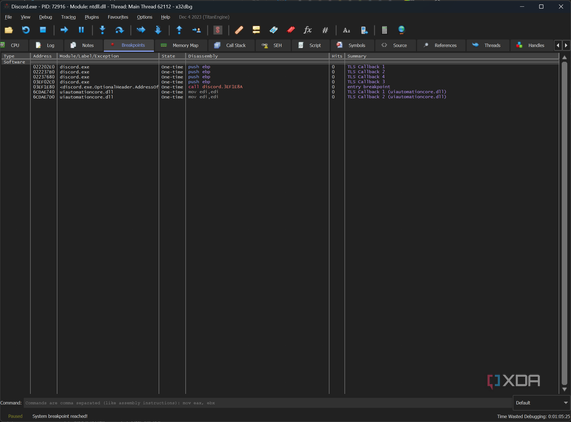Click the Software breakpoint type row
This screenshot has height=422, width=571.
[280, 62]
